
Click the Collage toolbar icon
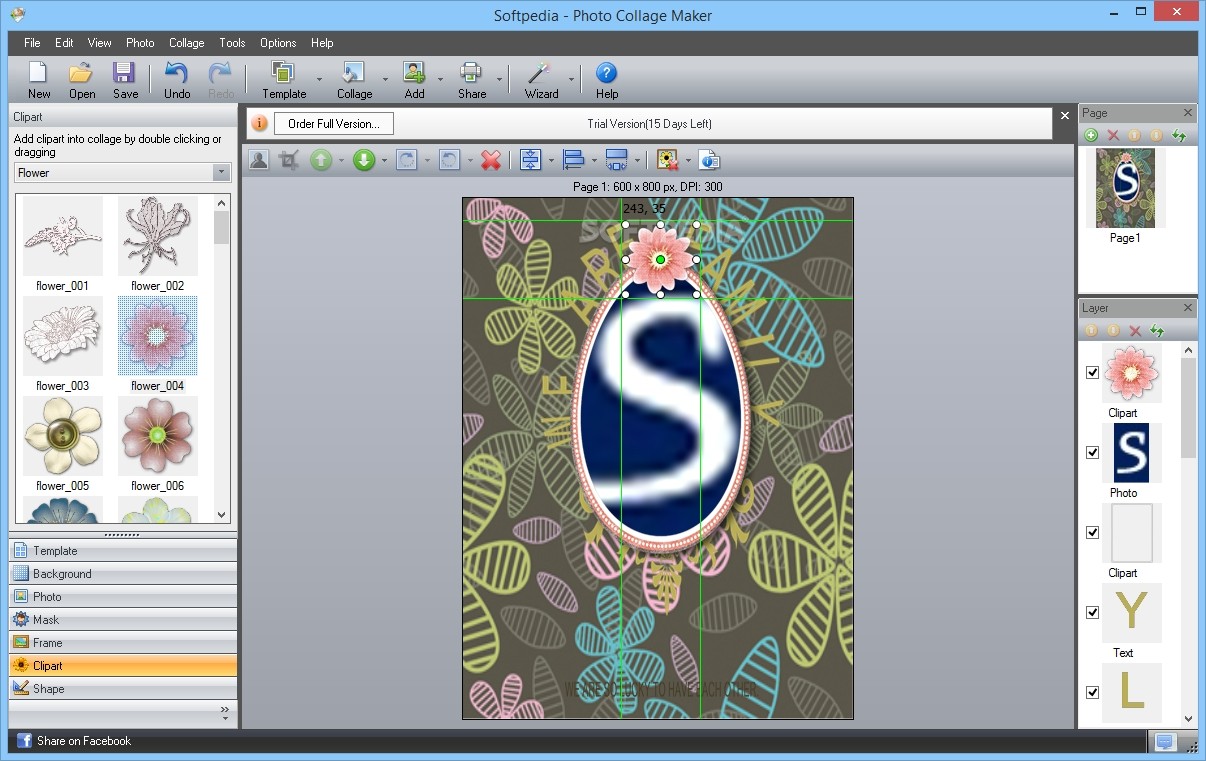pos(354,80)
